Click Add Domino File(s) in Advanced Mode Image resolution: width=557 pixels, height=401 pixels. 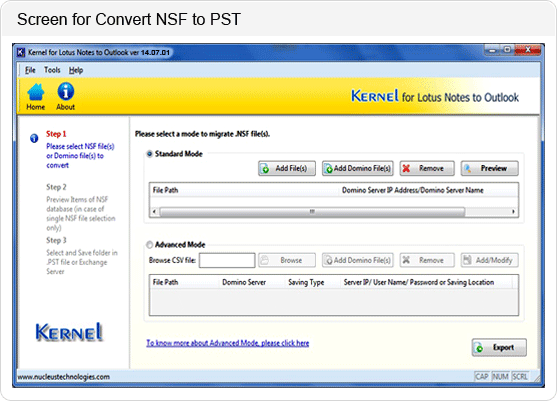pos(358,260)
